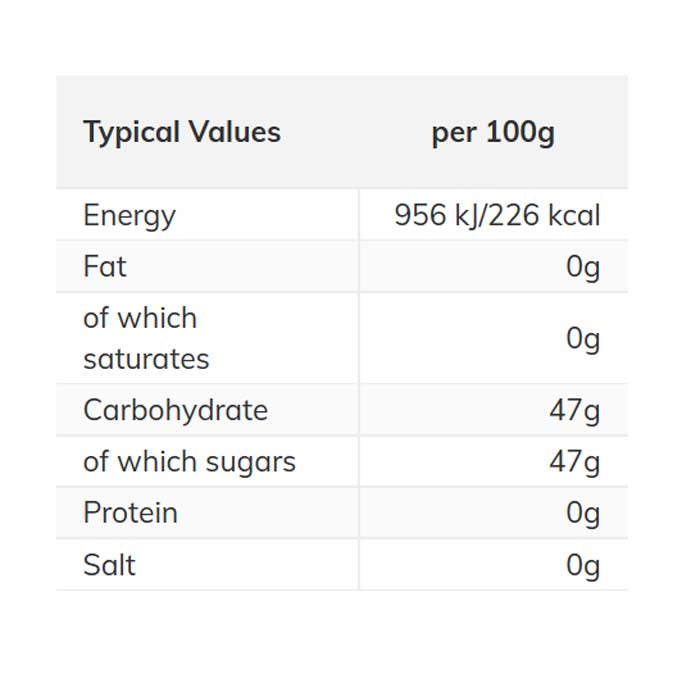Select the Fat row label
Image resolution: width=700 pixels, height=700 pixels.
105,267
